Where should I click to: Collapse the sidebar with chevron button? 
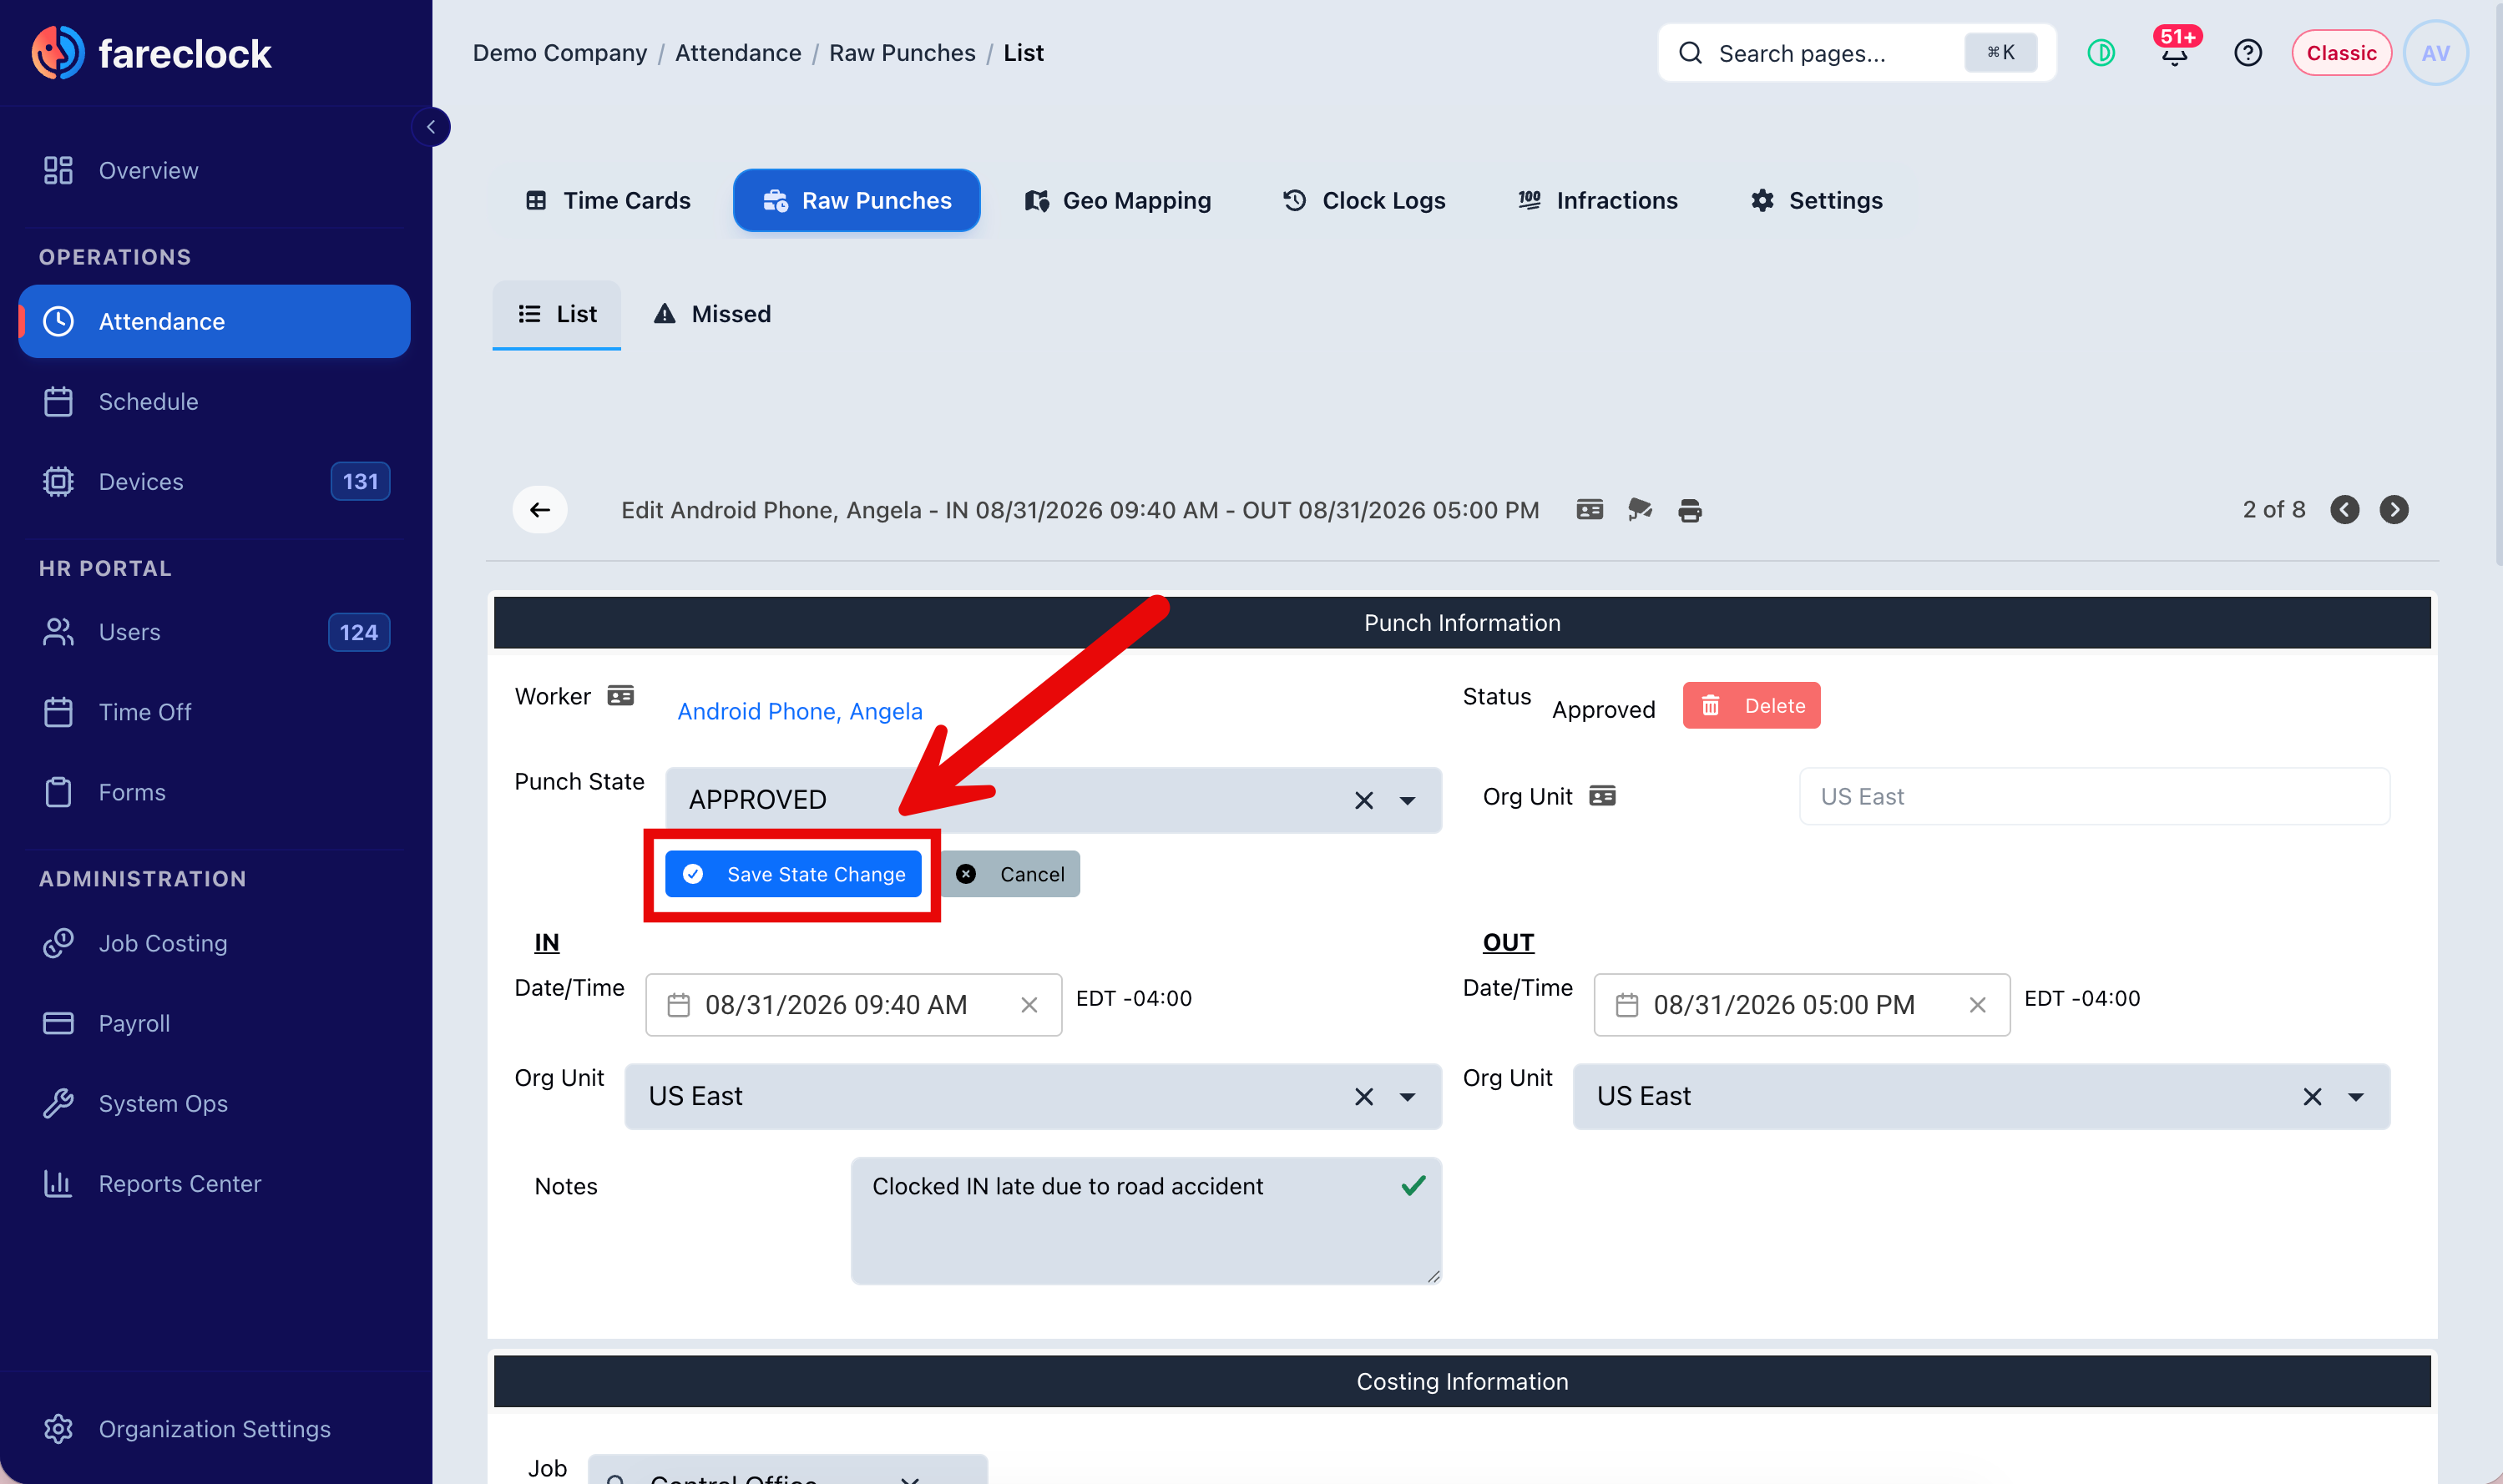(431, 127)
